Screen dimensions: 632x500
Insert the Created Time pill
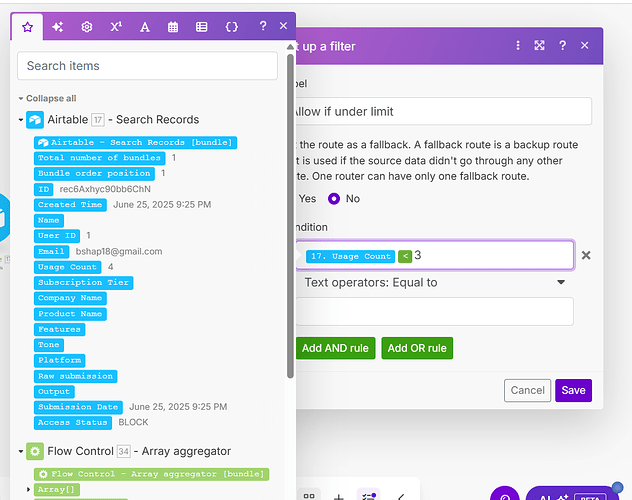pos(70,205)
